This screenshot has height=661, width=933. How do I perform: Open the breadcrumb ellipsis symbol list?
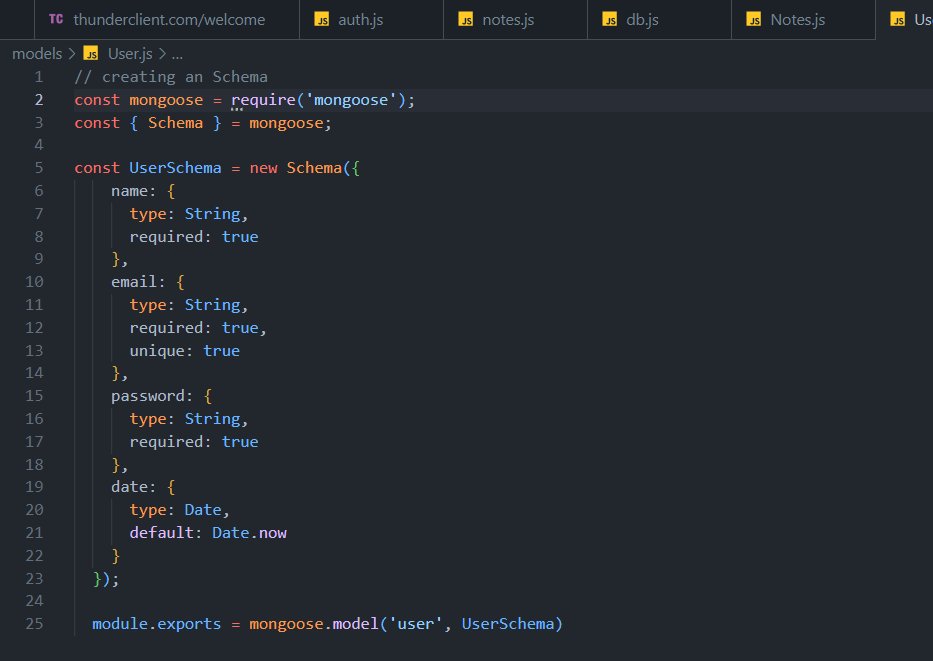pyautogui.click(x=177, y=55)
